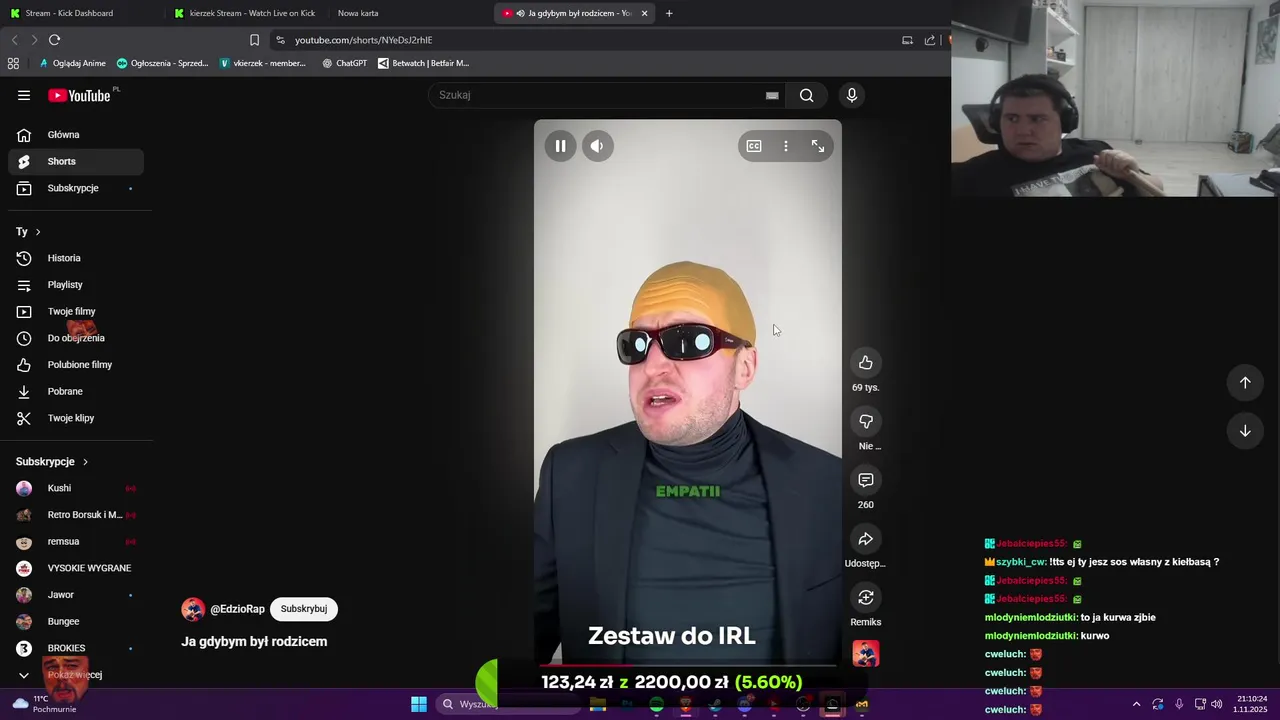Open the YouTube hamburger guide menu

(x=24, y=95)
